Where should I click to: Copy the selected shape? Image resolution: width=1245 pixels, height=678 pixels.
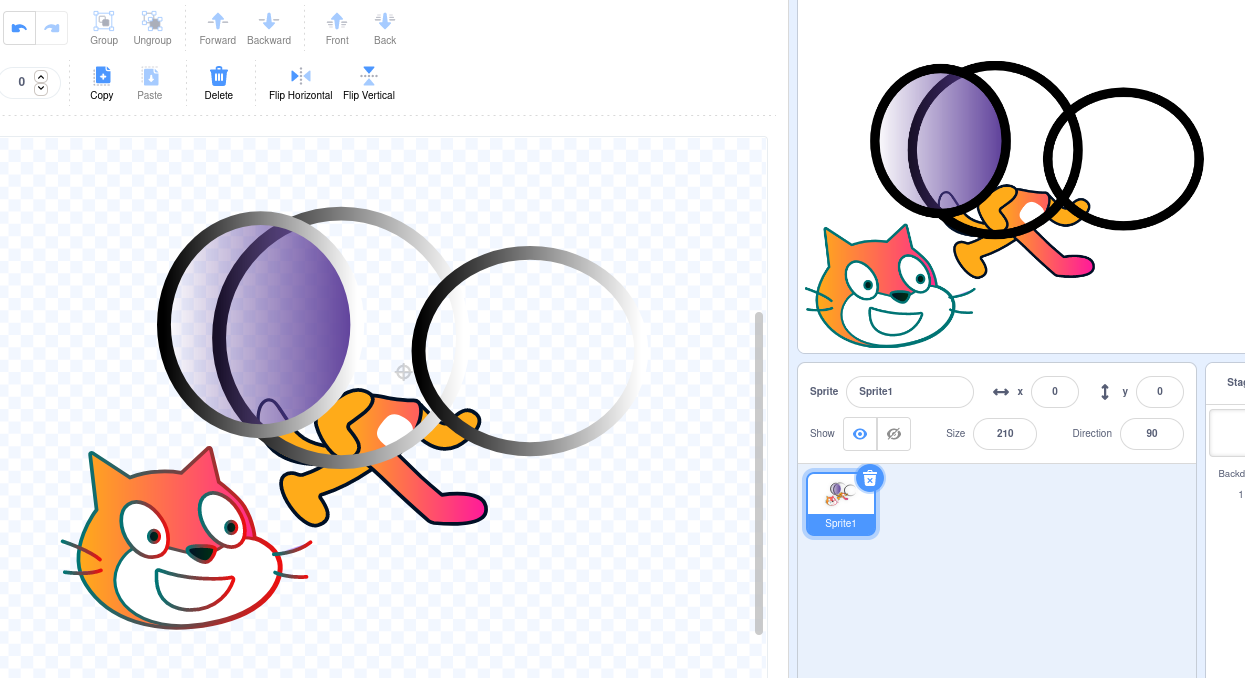coord(102,83)
